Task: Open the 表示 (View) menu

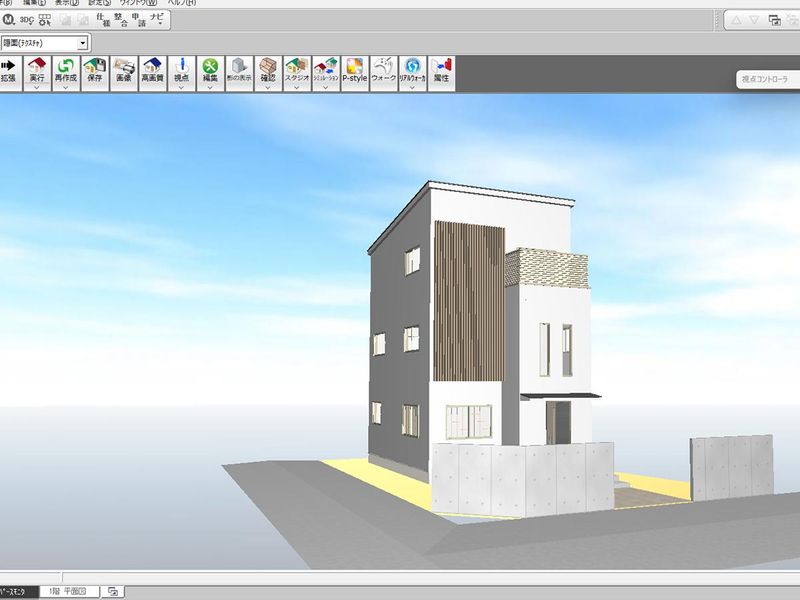Action: pos(68,3)
